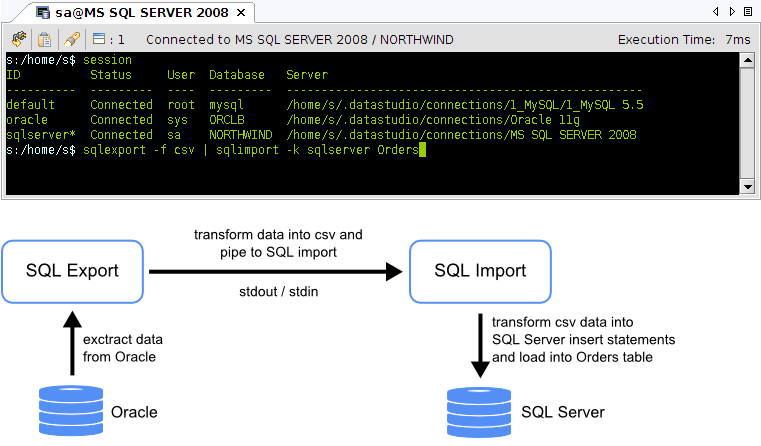Screen dimensions: 761x446
Task: Click the SQL Export box in diagram
Action: pyautogui.click(x=72, y=271)
